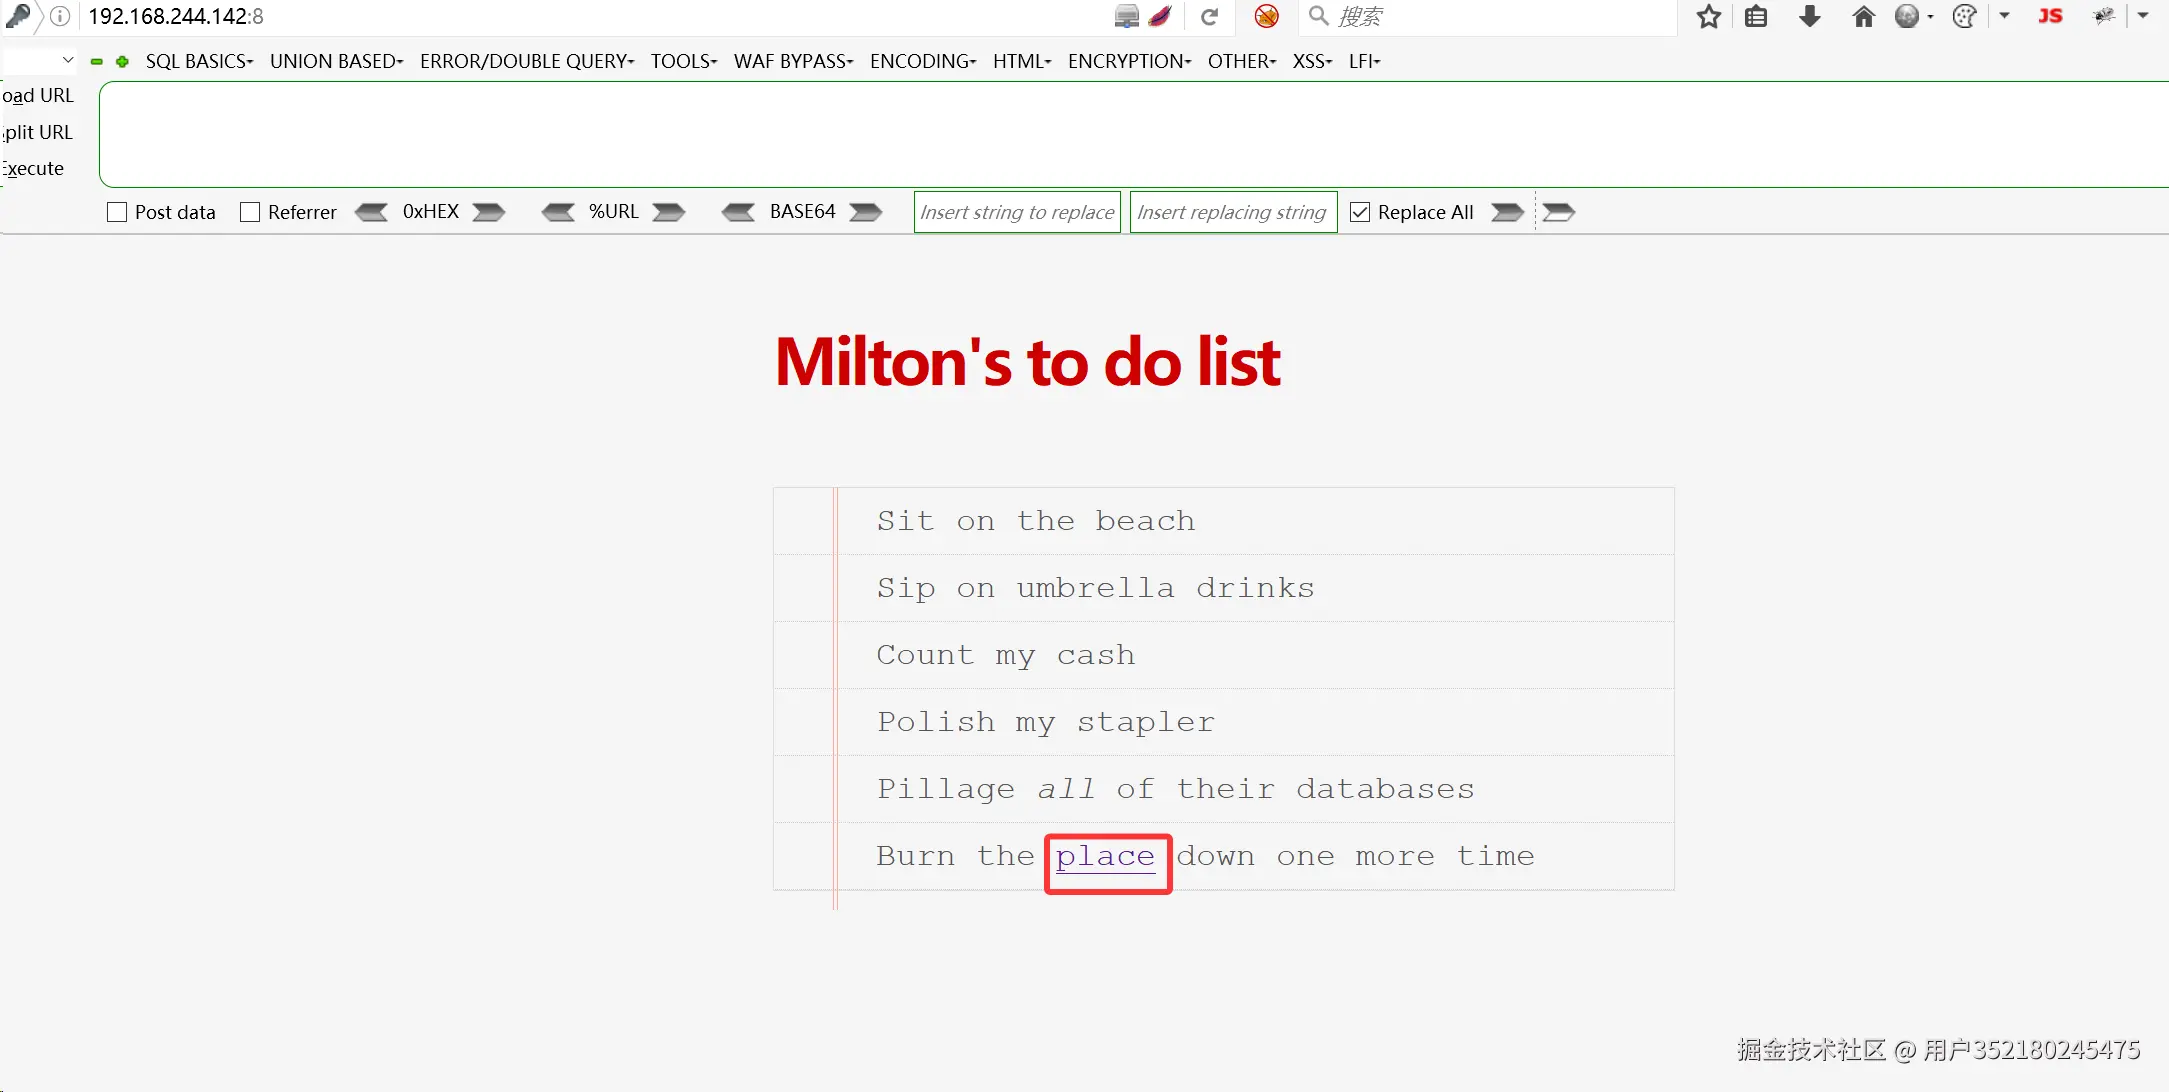Go to home page icon
This screenshot has width=2169, height=1092.
coord(1863,17)
